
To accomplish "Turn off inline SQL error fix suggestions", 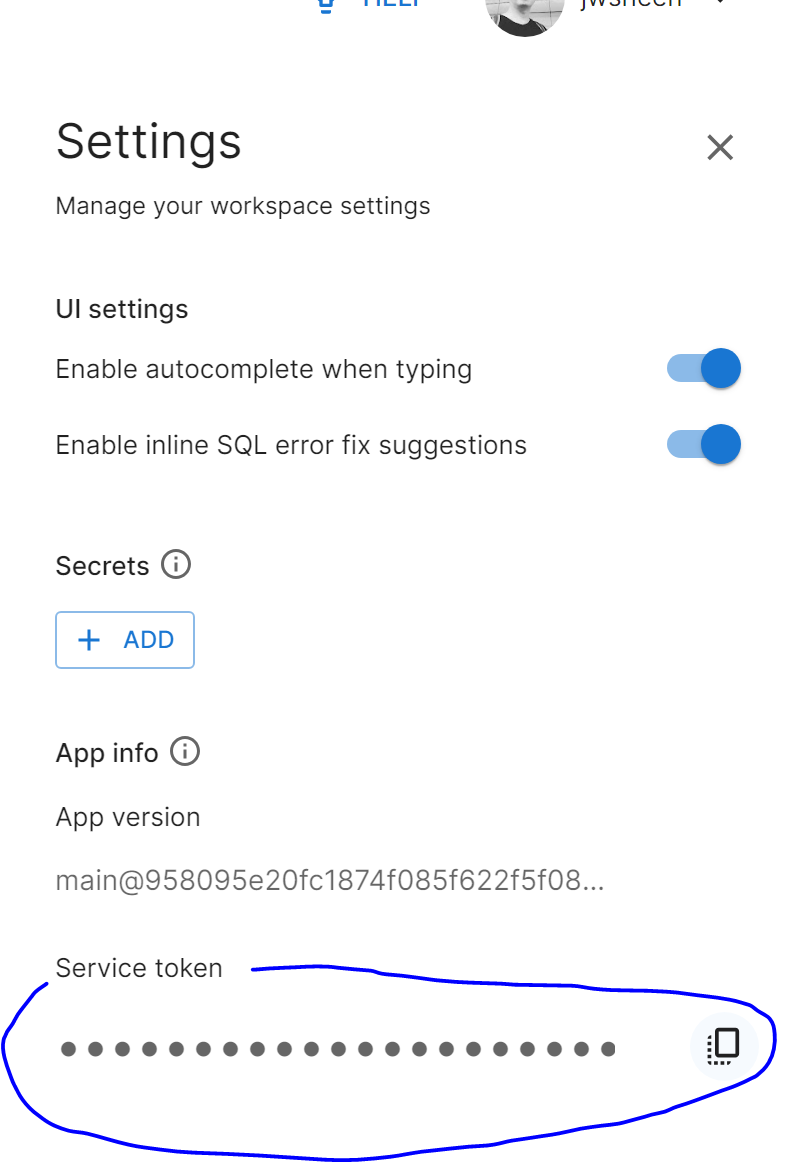I will (704, 444).
